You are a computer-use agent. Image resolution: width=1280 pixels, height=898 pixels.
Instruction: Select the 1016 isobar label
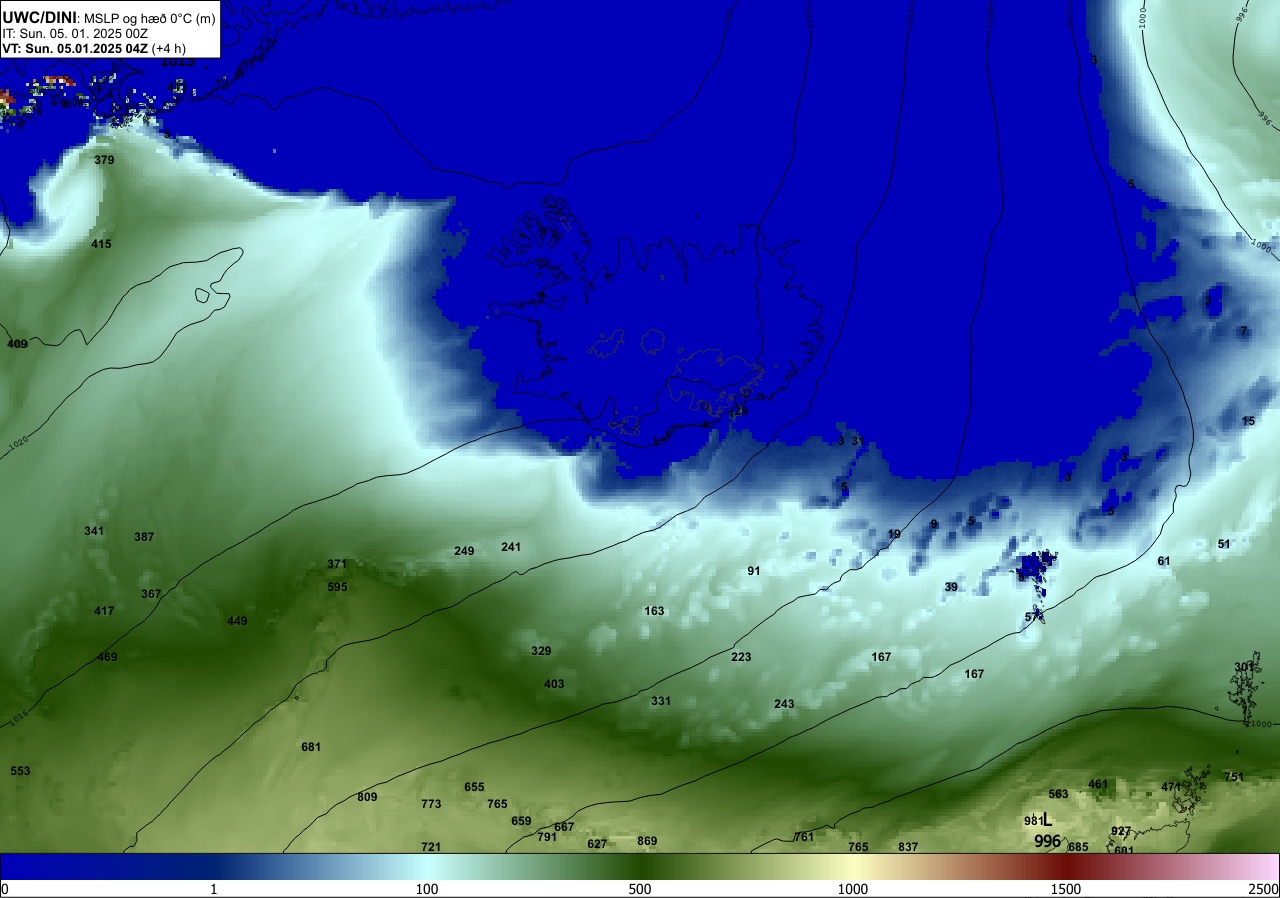(17, 717)
